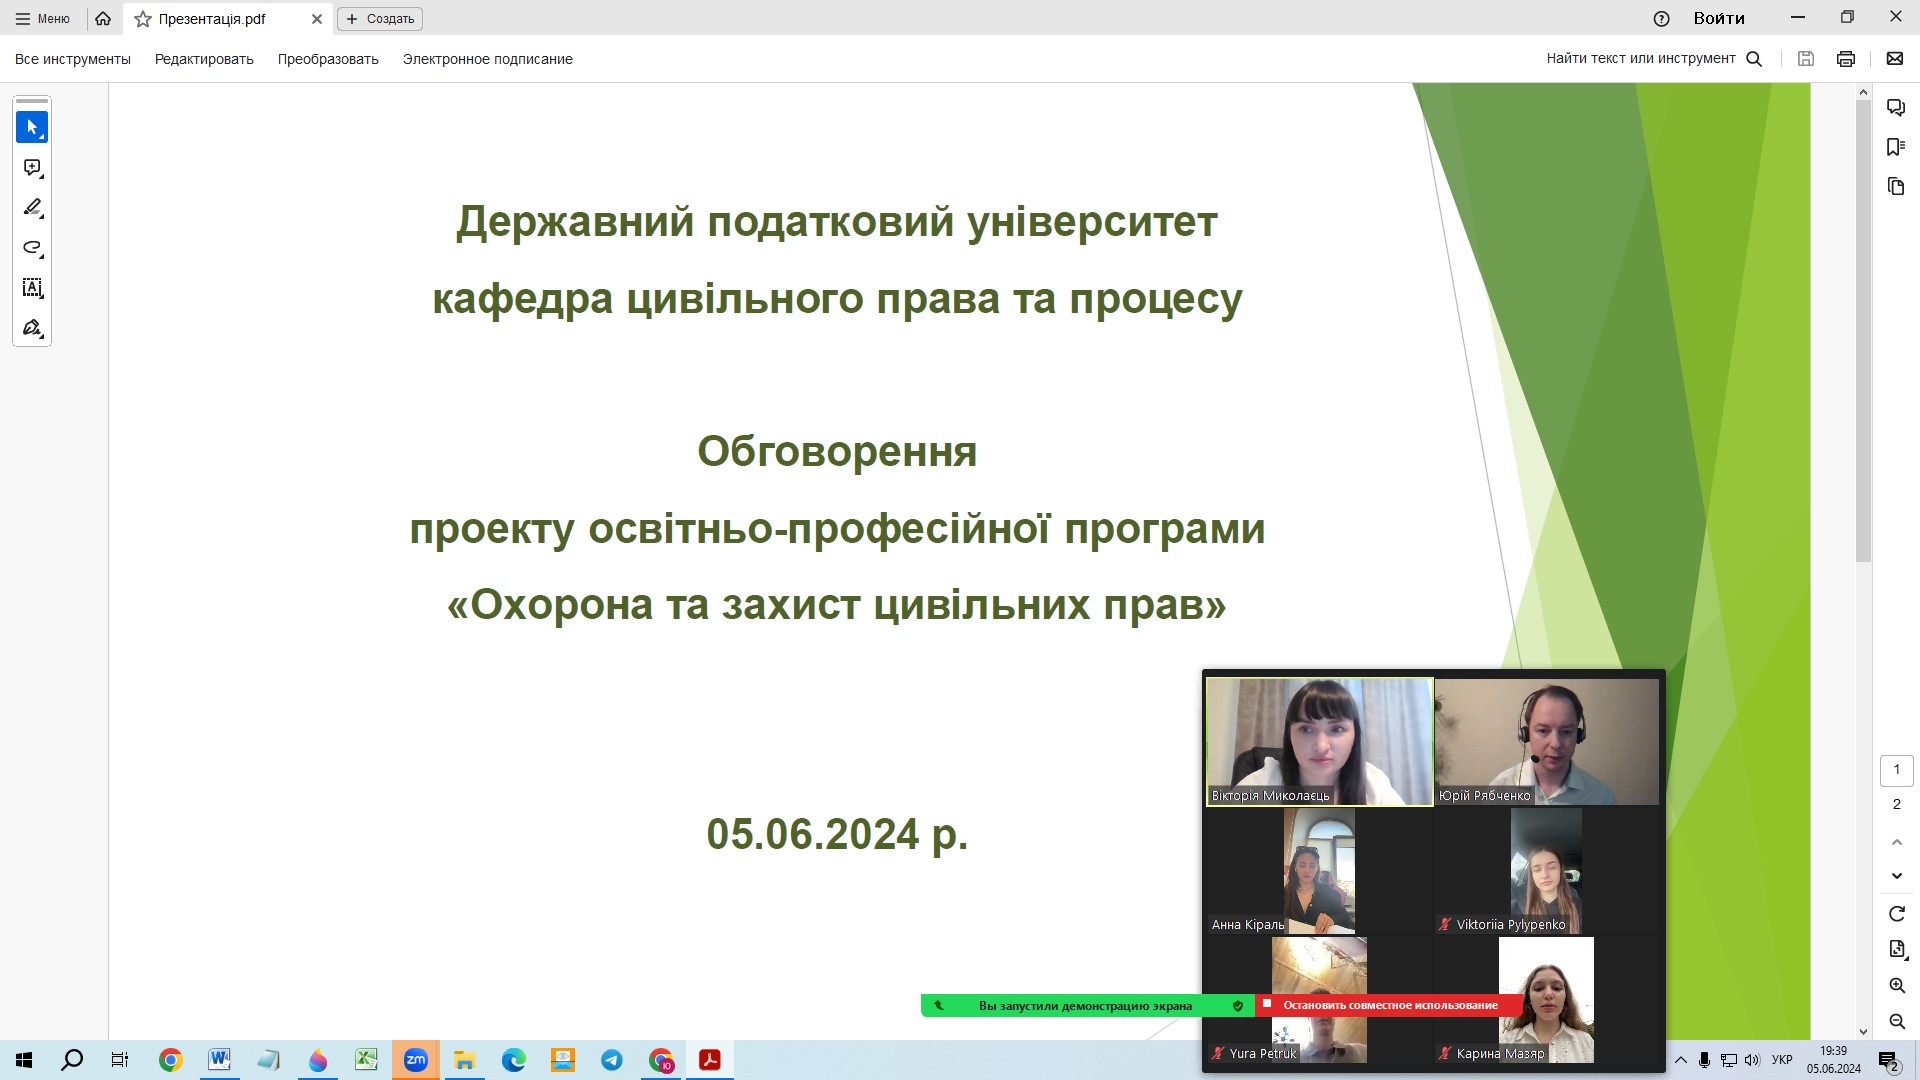Image resolution: width=1920 pixels, height=1080 pixels.
Task: Rotate the page view icon
Action: click(x=1897, y=914)
